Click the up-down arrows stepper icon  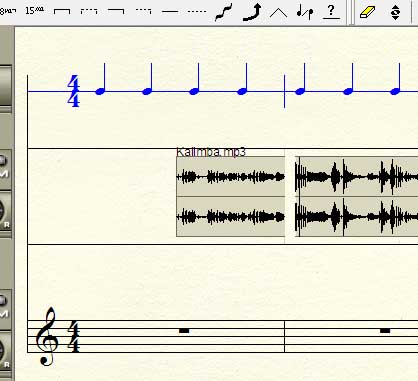[395, 12]
